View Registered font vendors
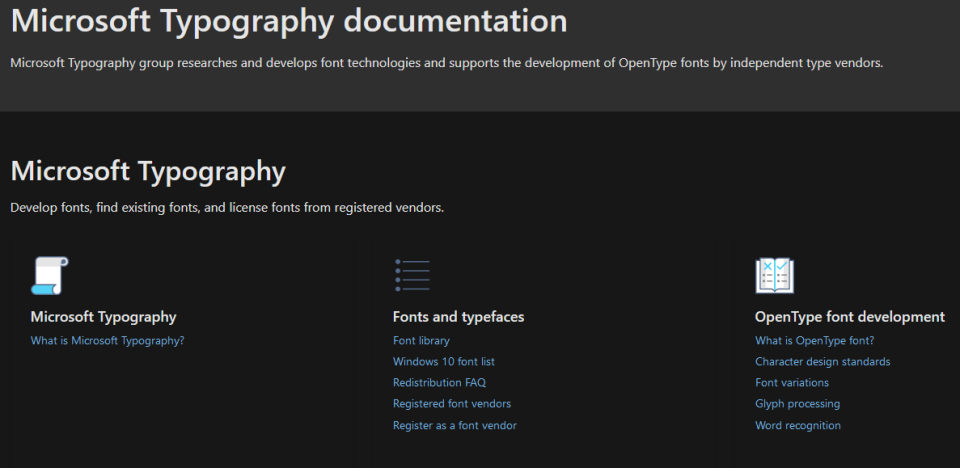The height and width of the screenshot is (468, 960). (x=452, y=404)
